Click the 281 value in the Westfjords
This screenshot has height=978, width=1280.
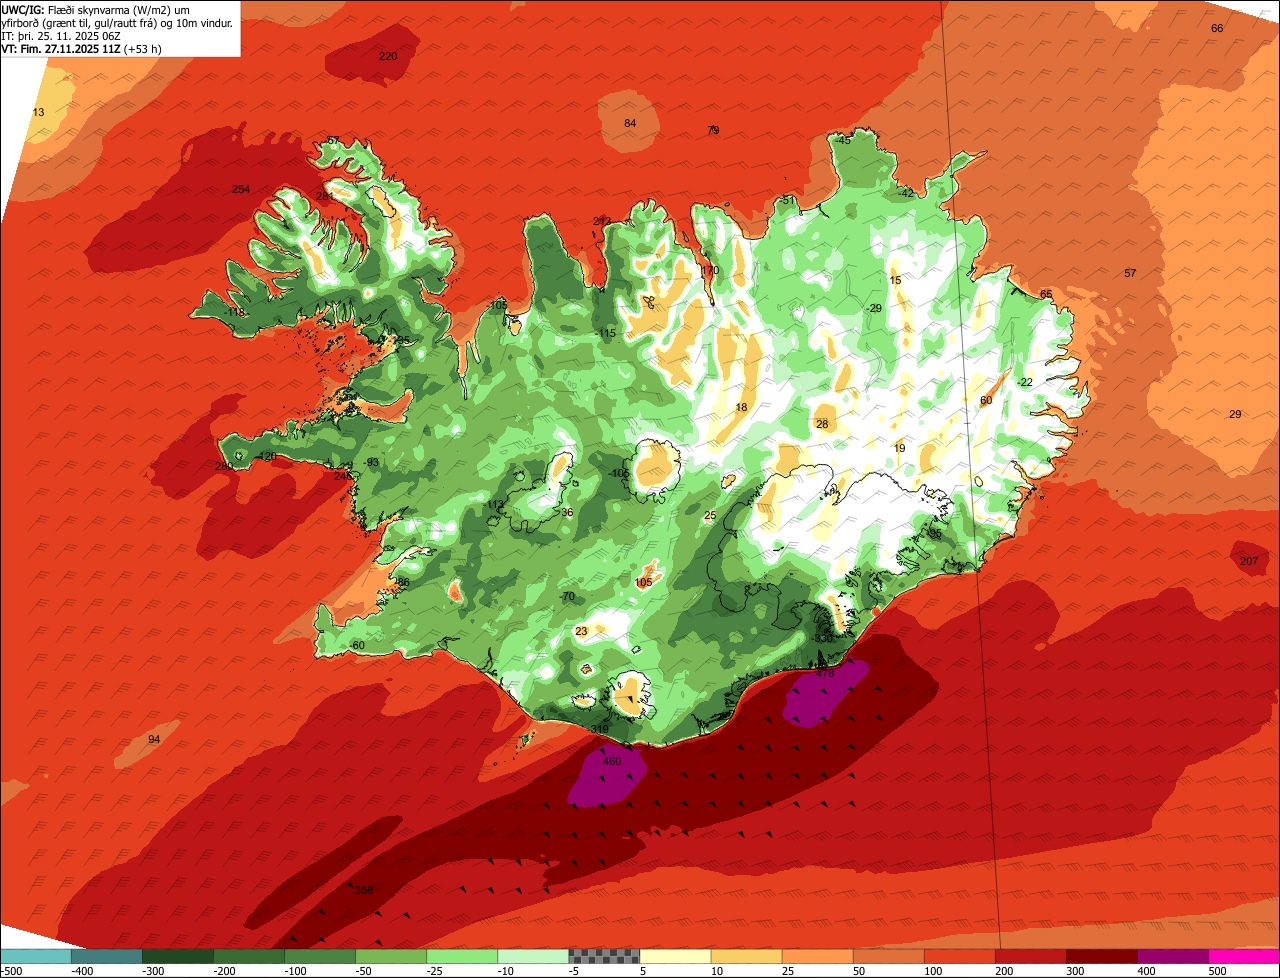(325, 196)
